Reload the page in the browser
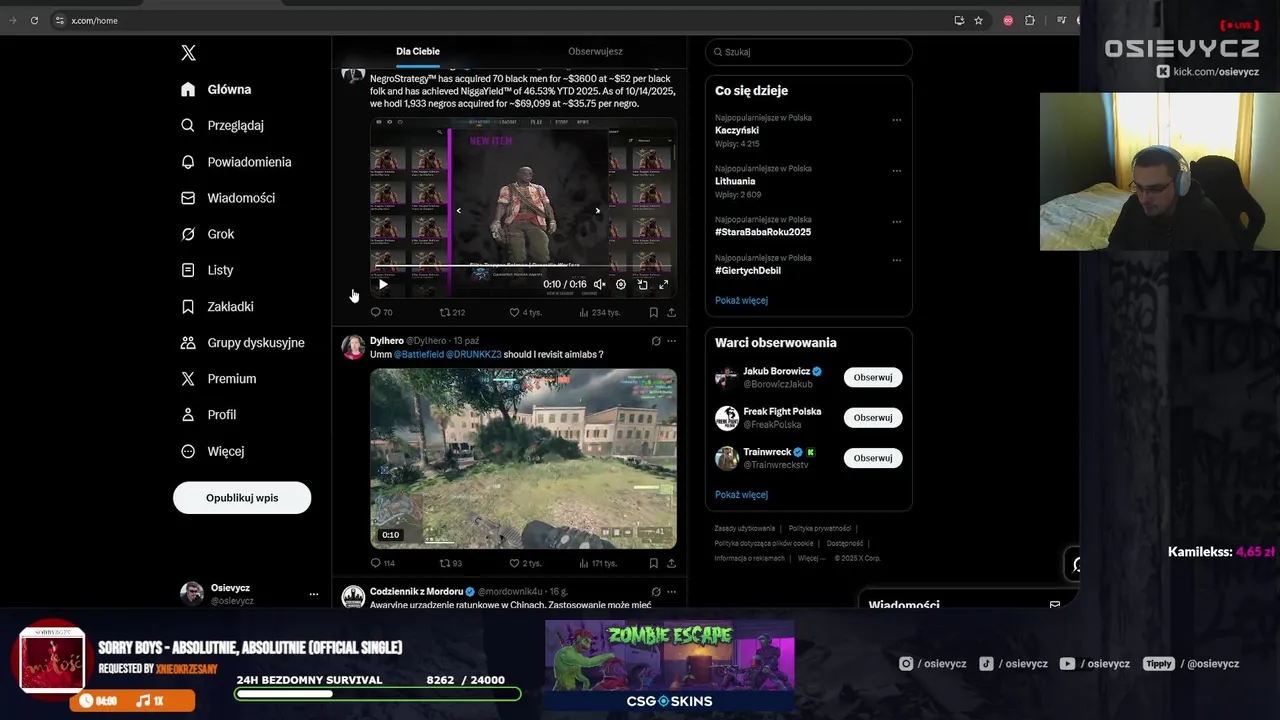Viewport: 1280px width, 720px height. [34, 20]
